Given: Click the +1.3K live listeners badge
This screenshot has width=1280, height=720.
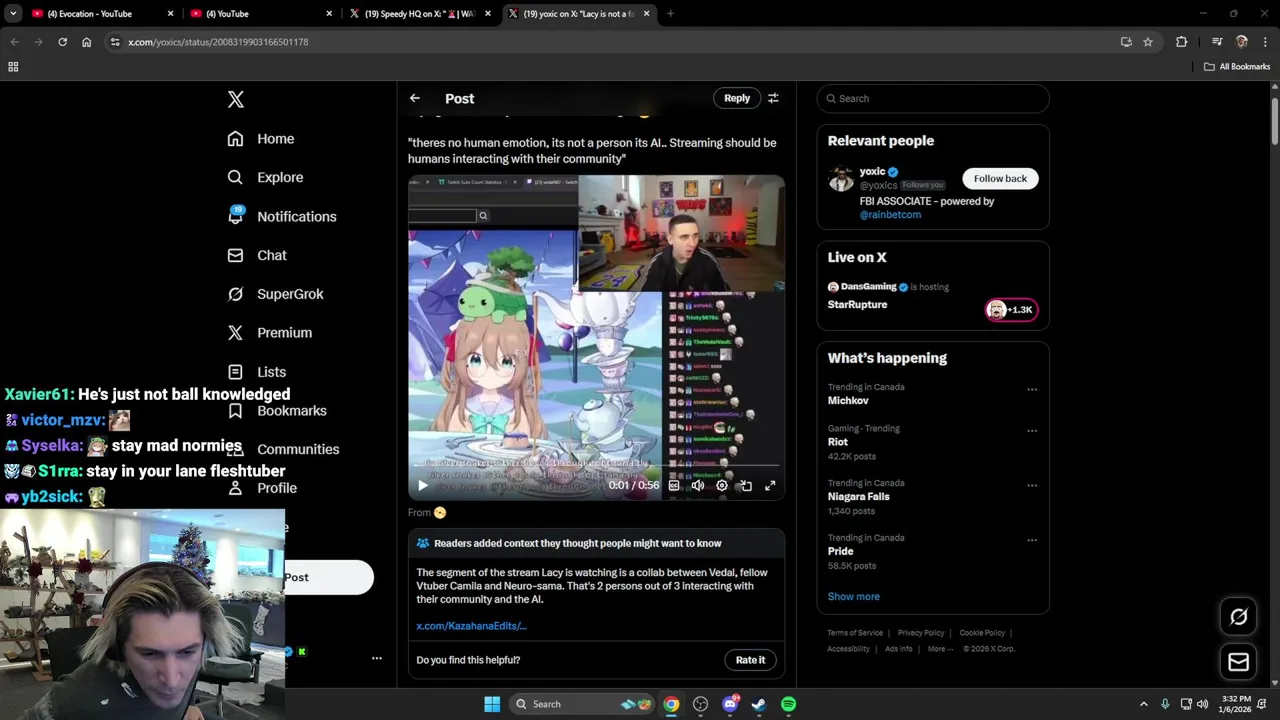Looking at the screenshot, I should pos(1011,310).
